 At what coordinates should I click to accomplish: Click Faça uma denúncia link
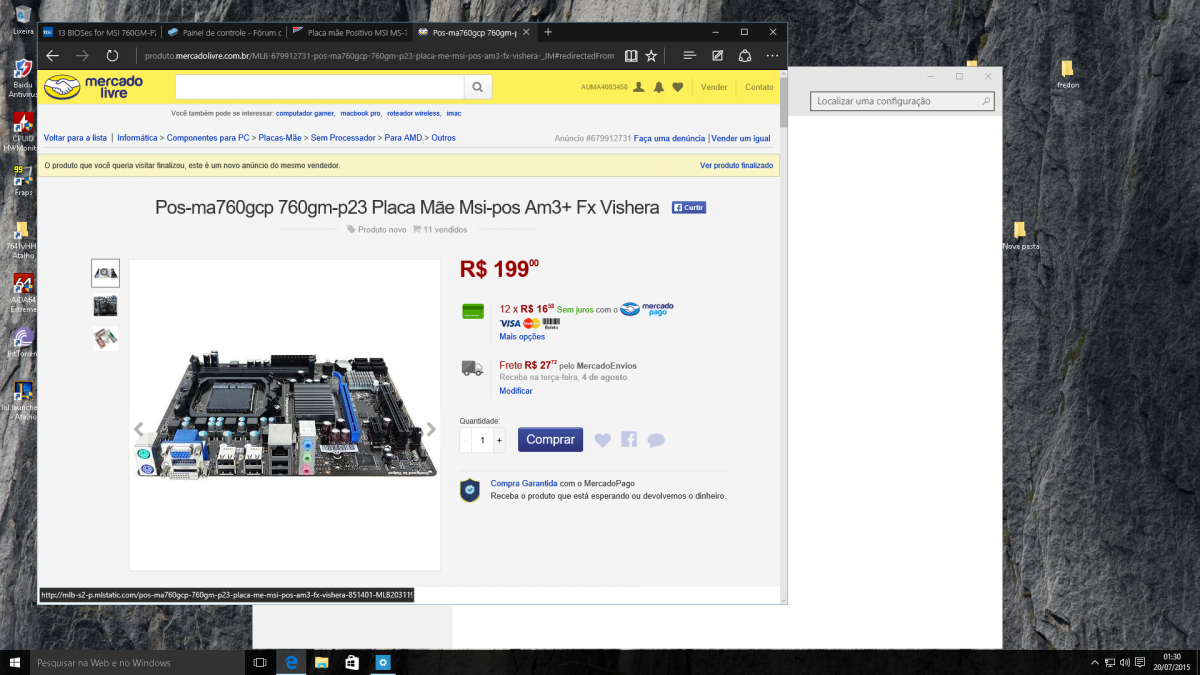point(670,138)
